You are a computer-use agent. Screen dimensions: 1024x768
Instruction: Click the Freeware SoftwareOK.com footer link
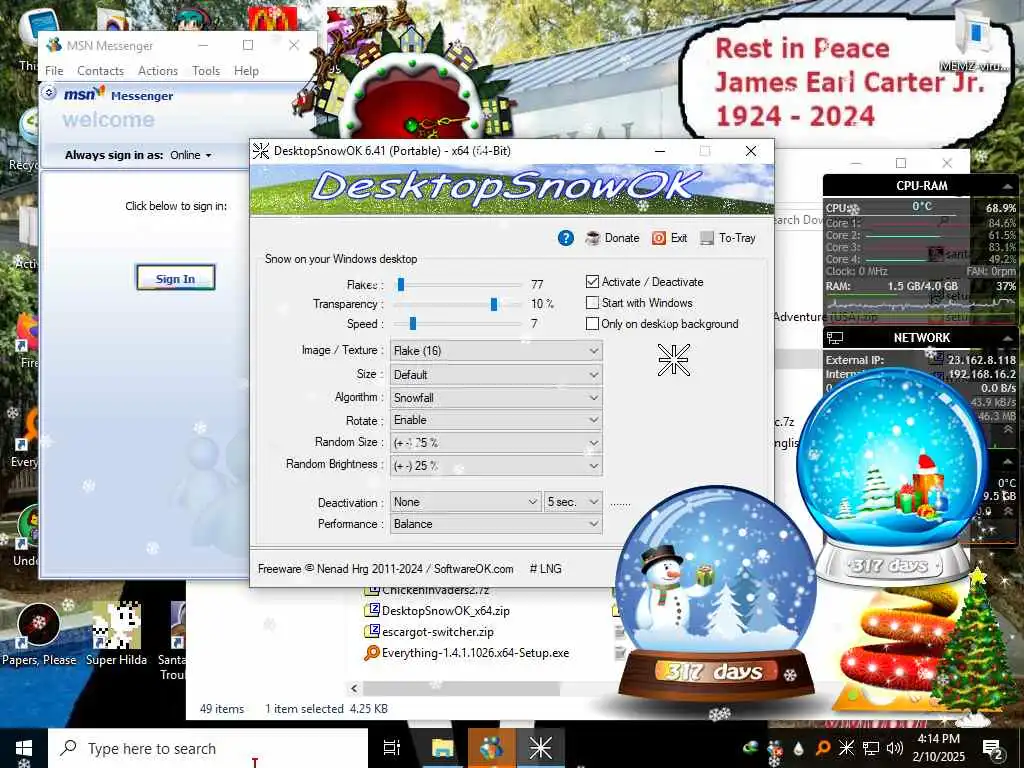(385, 569)
